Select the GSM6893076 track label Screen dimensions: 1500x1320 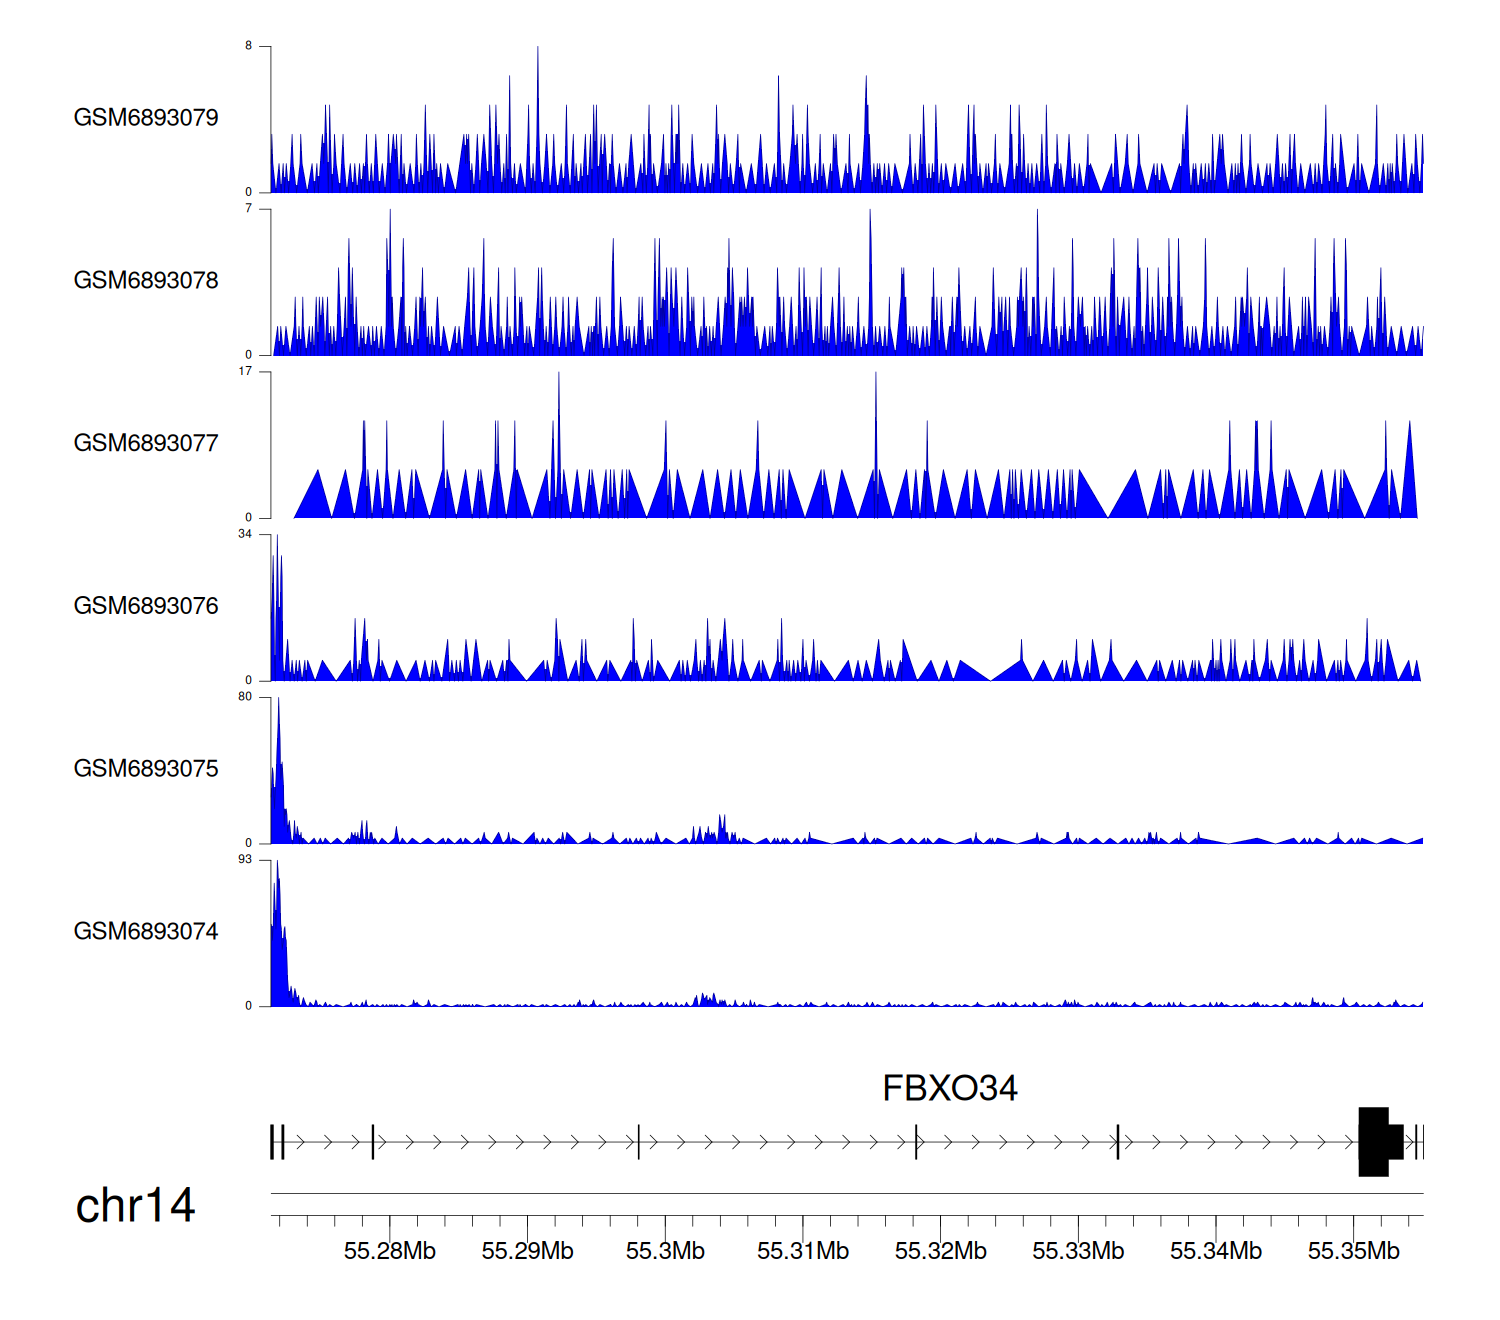(x=146, y=606)
